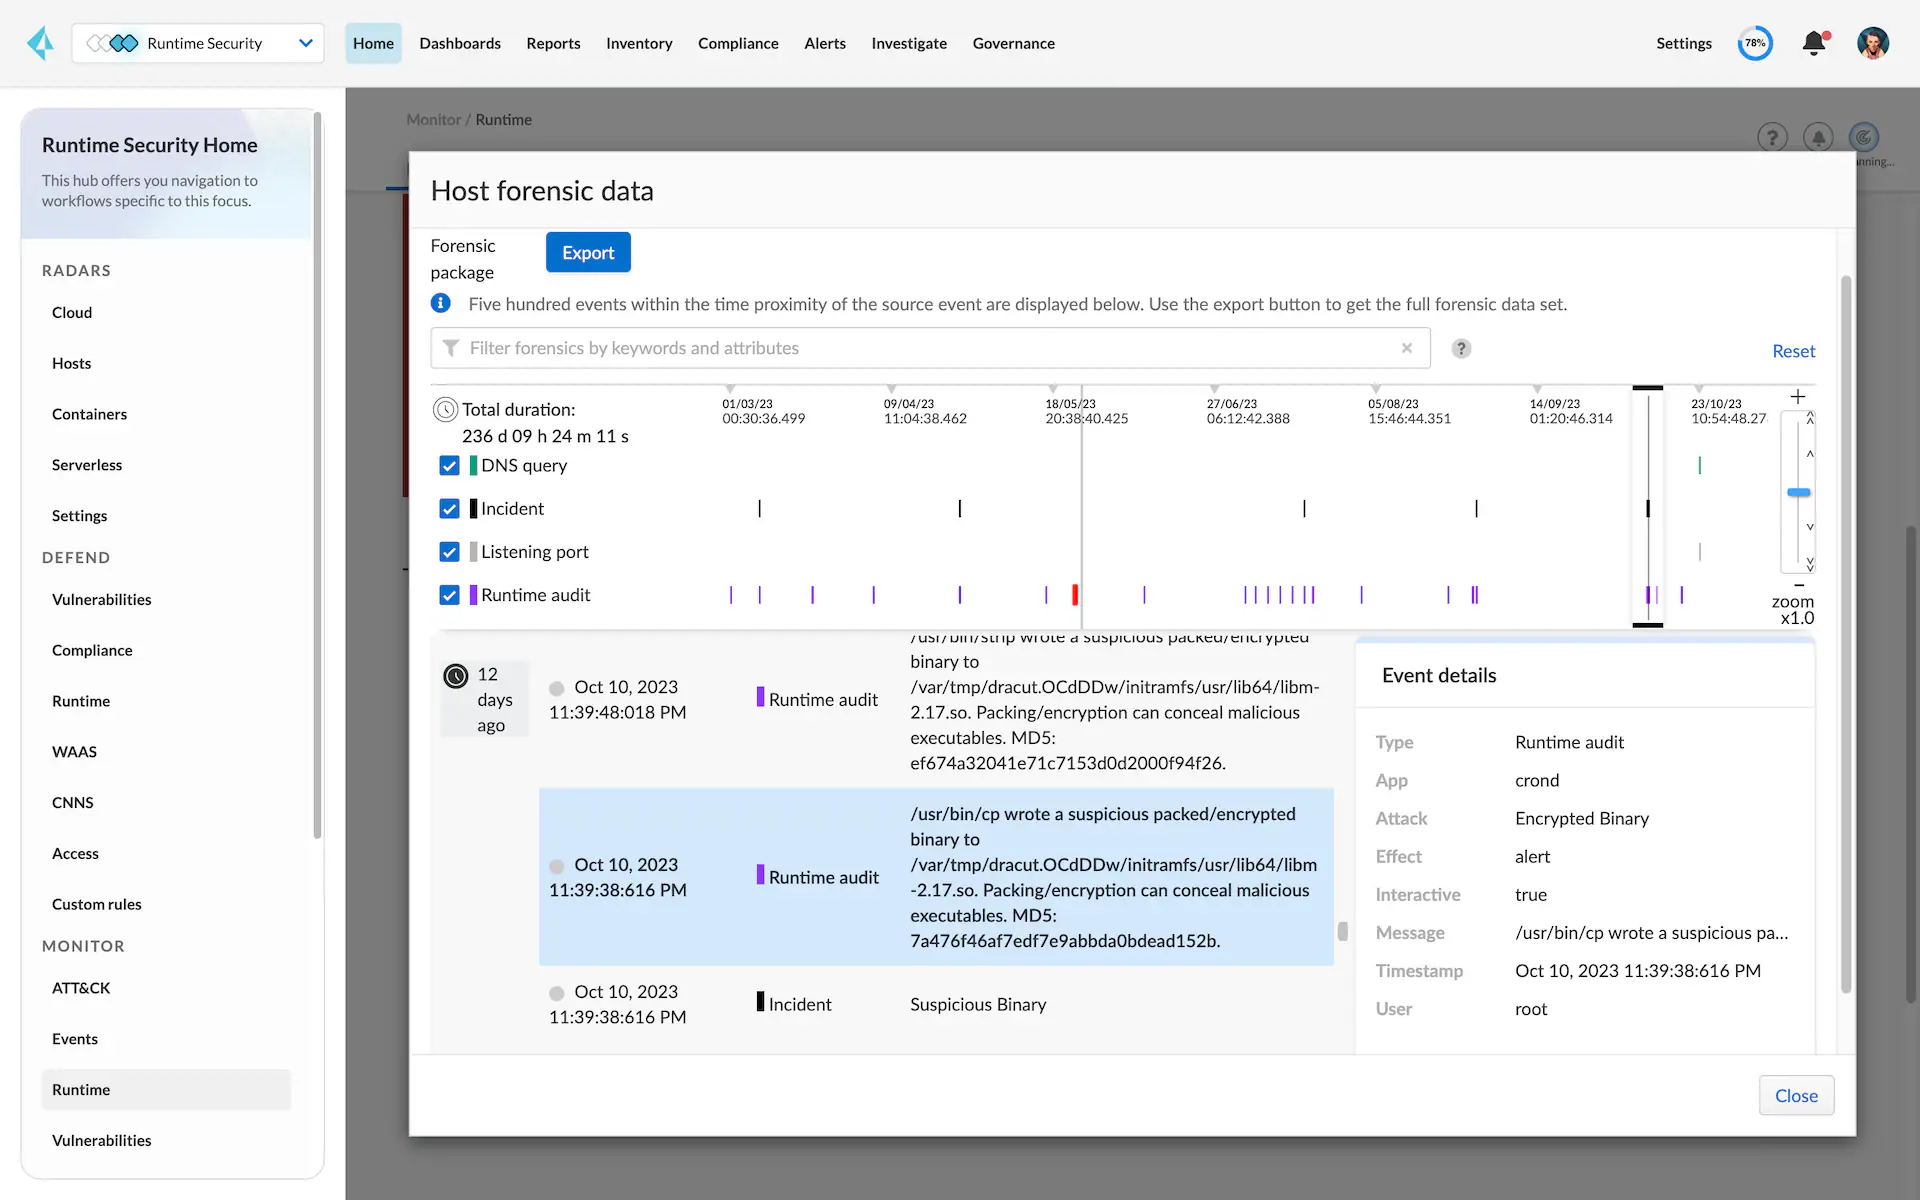Open the notifications bell icon
The height and width of the screenshot is (1200, 1920).
[1813, 43]
